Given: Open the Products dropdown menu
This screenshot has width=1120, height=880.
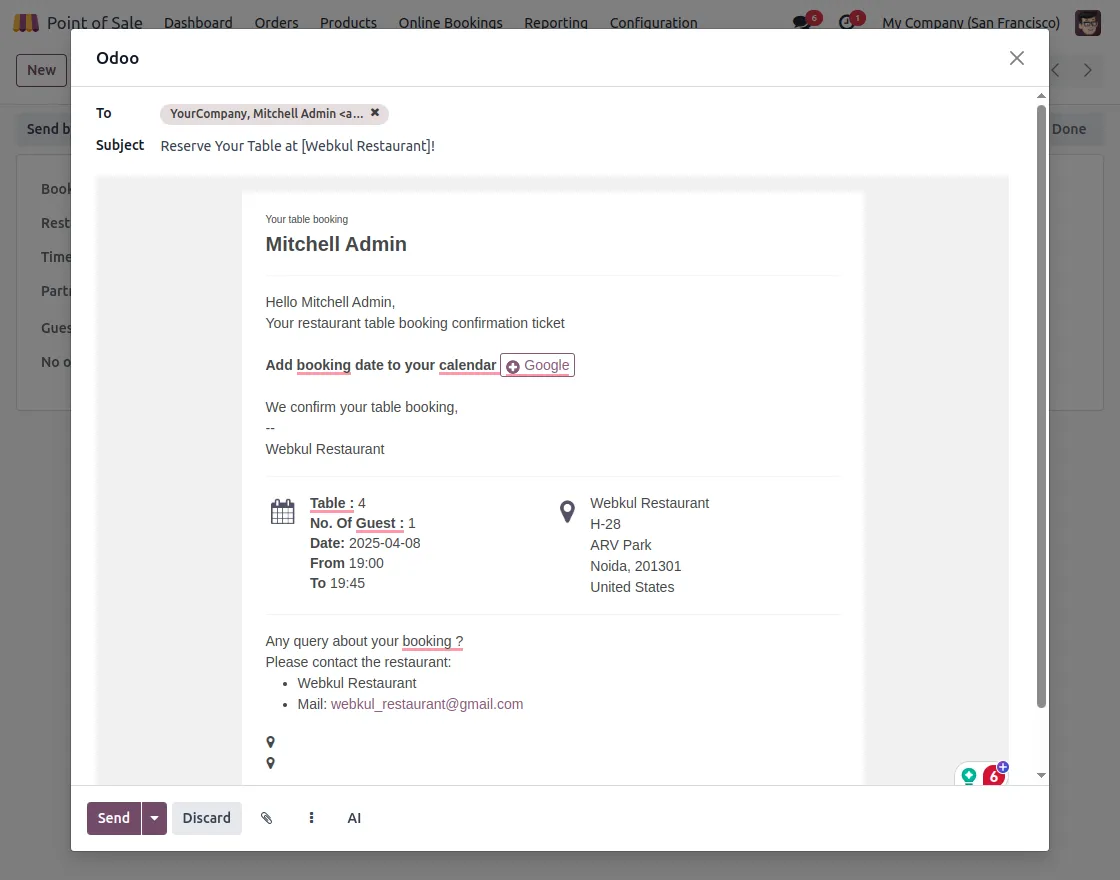Looking at the screenshot, I should (348, 22).
